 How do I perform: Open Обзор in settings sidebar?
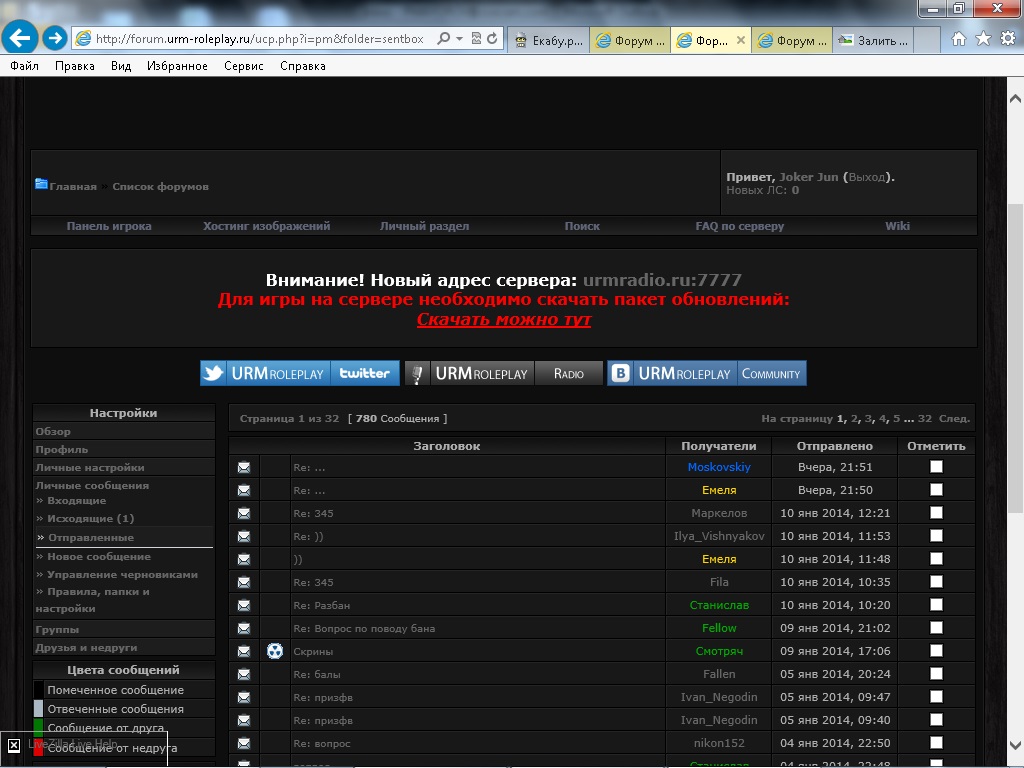pyautogui.click(x=53, y=432)
